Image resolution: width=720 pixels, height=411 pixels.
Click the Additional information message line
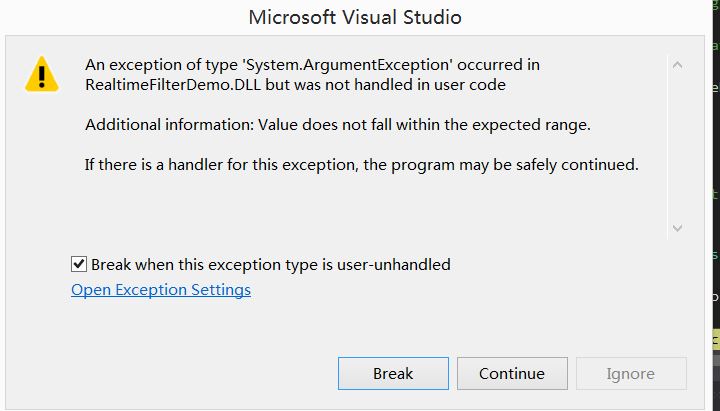[x=338, y=124]
